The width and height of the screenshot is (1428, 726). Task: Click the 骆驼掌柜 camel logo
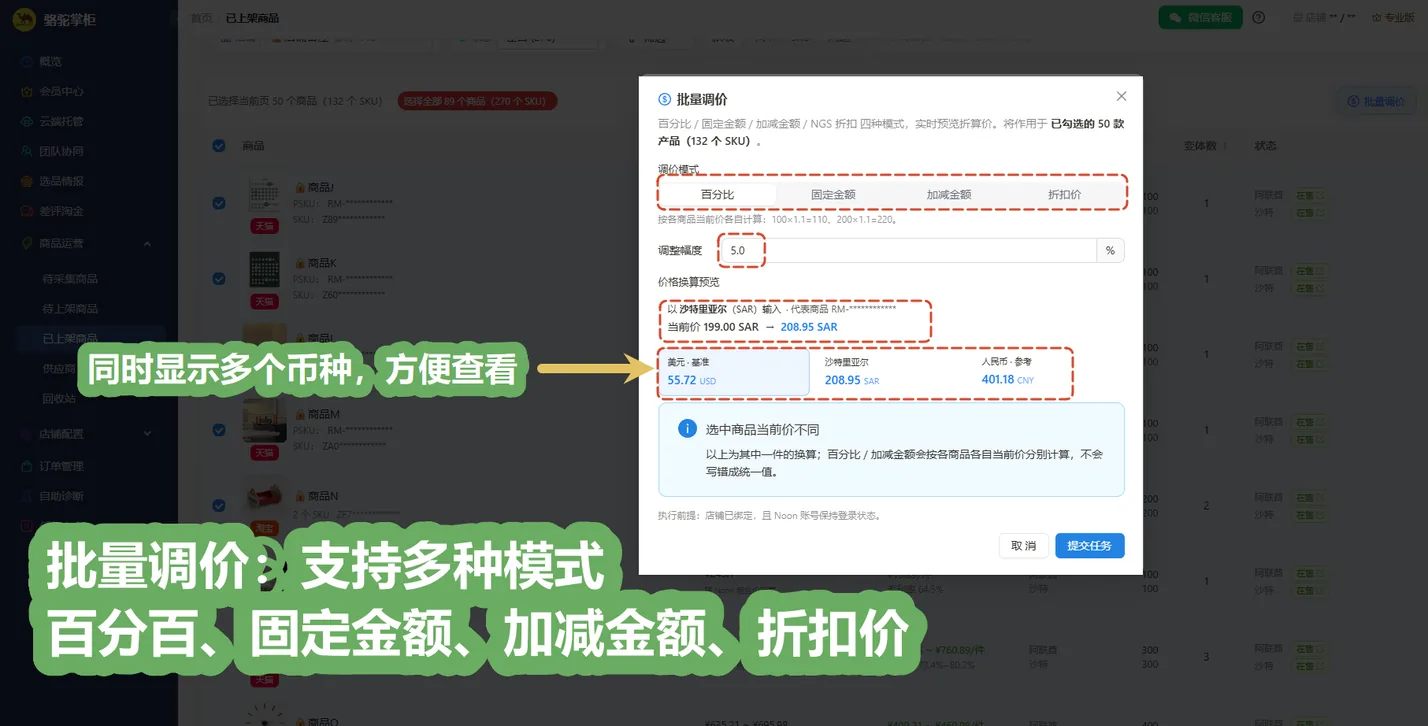24,19
